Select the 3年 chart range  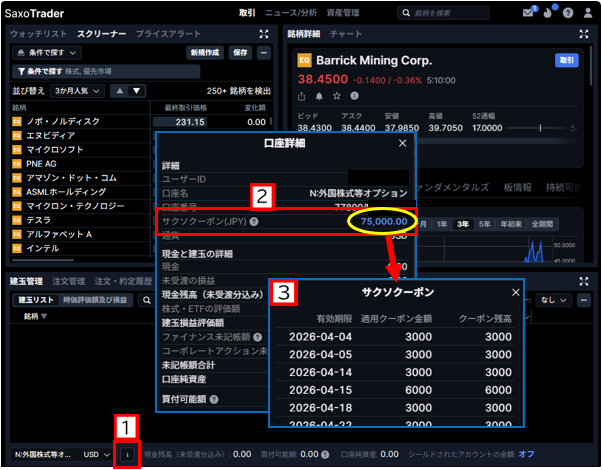click(x=463, y=224)
